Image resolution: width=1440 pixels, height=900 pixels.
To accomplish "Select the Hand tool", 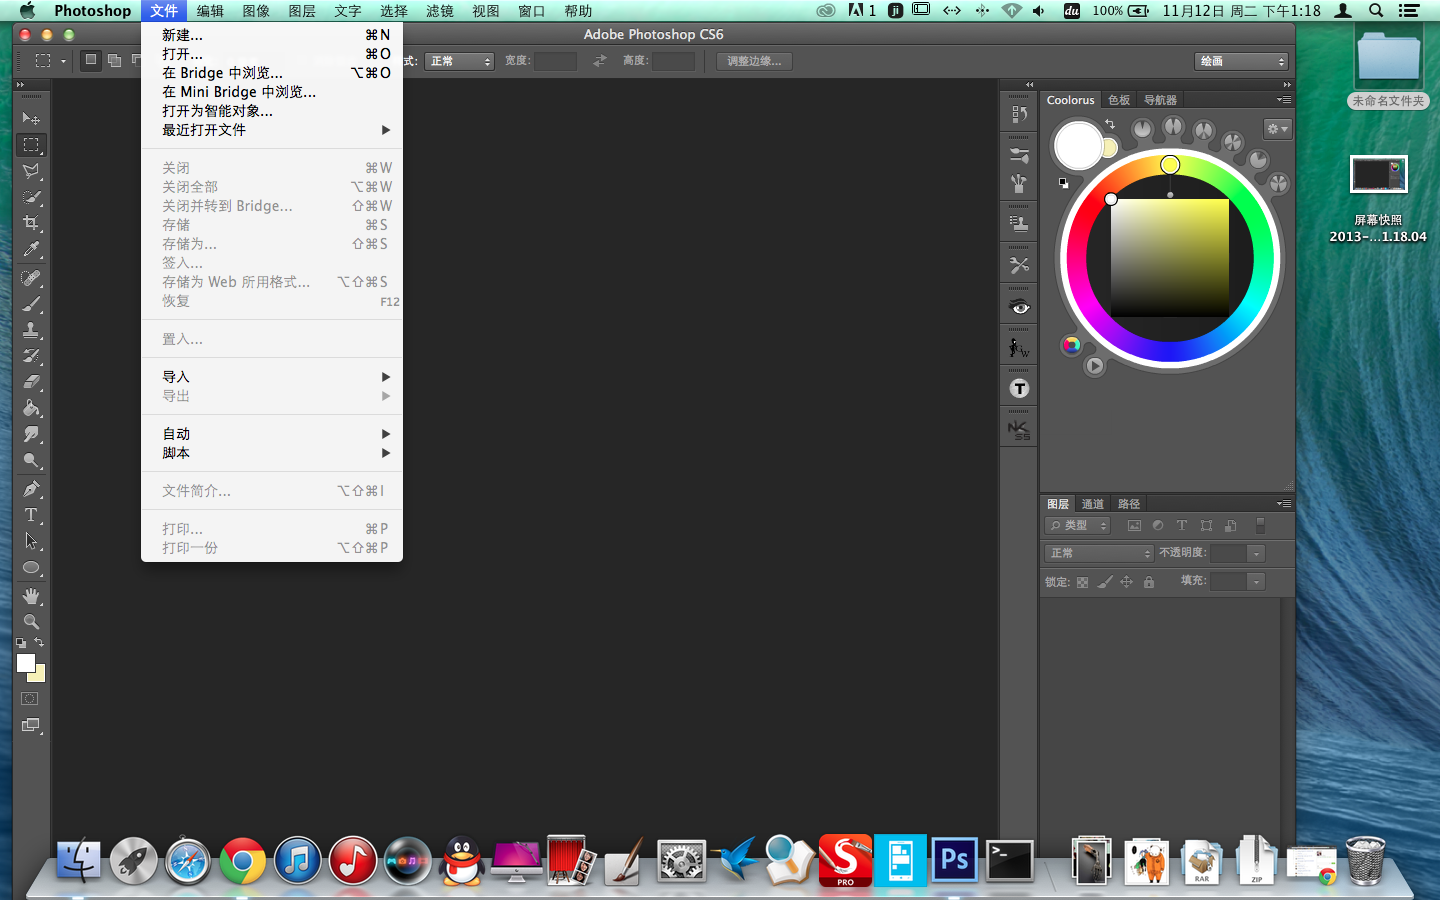I will click(x=31, y=596).
